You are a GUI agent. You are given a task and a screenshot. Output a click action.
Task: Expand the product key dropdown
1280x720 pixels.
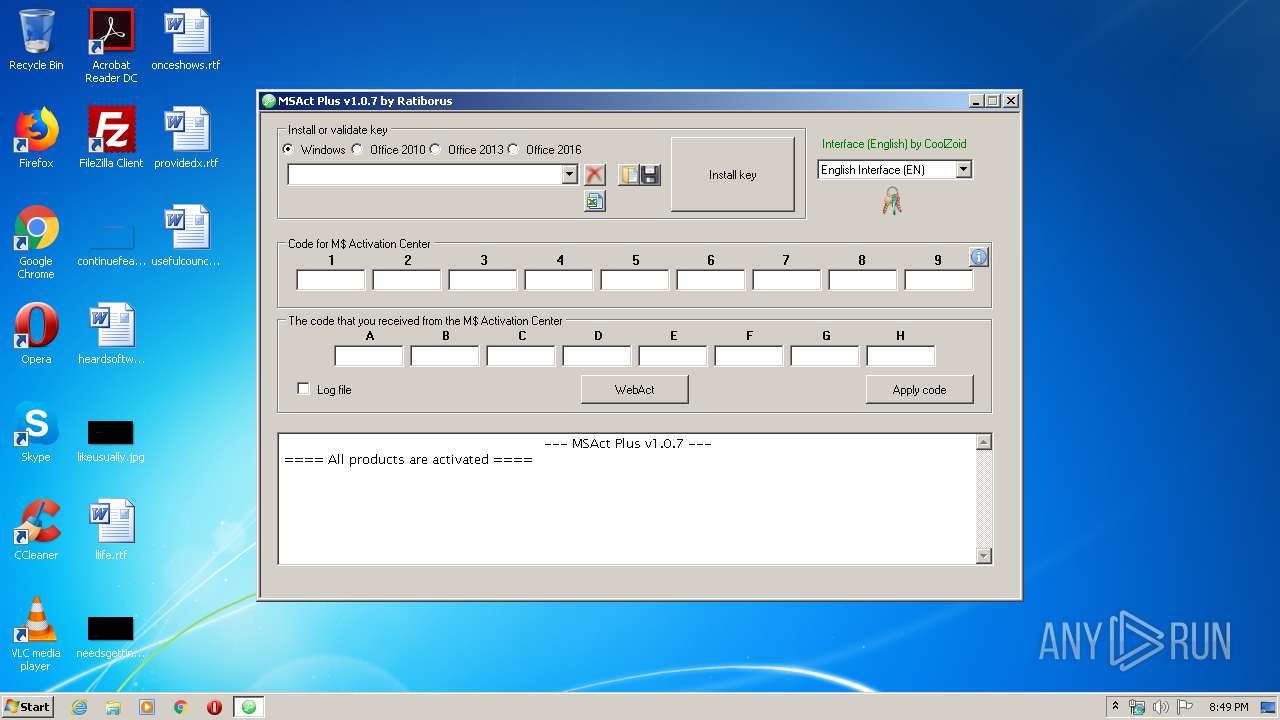569,175
